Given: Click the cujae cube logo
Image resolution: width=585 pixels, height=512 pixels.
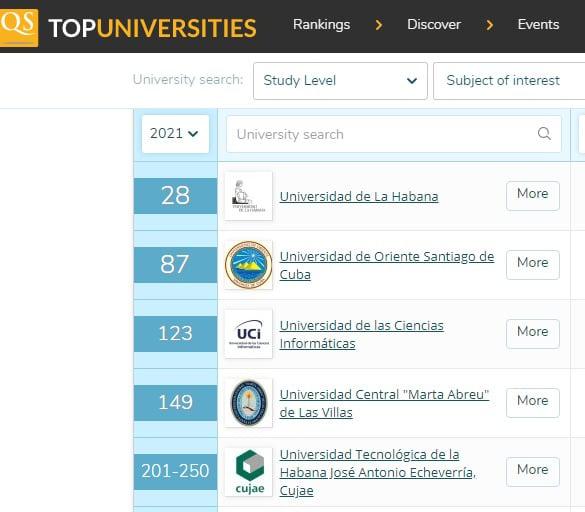Looking at the screenshot, I should [x=248, y=472].
